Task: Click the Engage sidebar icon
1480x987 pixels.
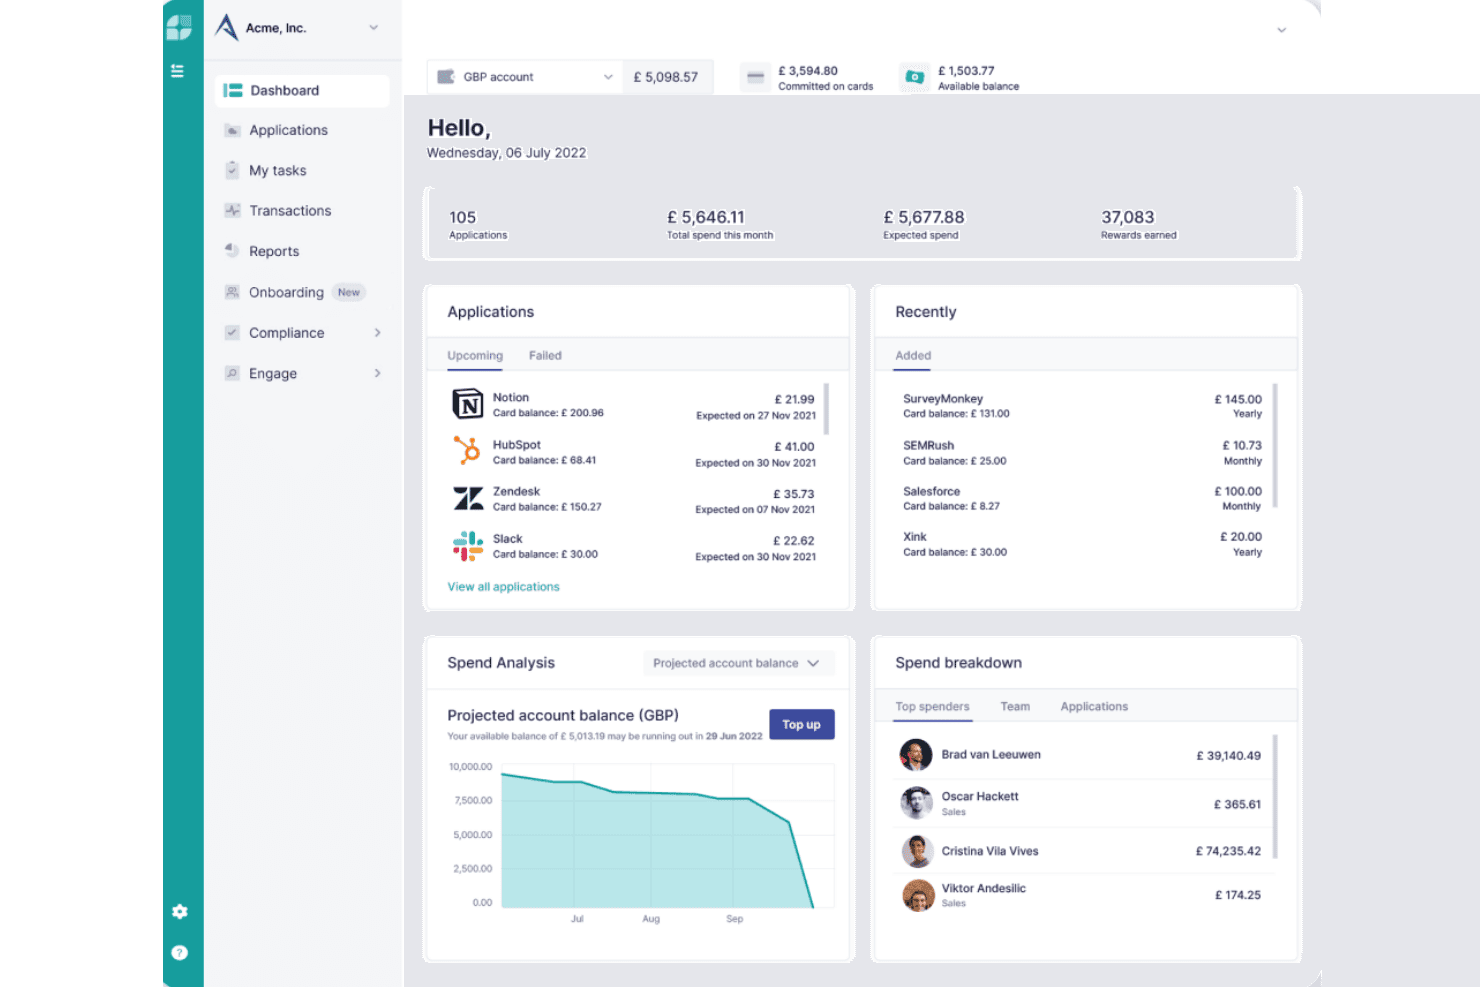Action: coord(232,373)
